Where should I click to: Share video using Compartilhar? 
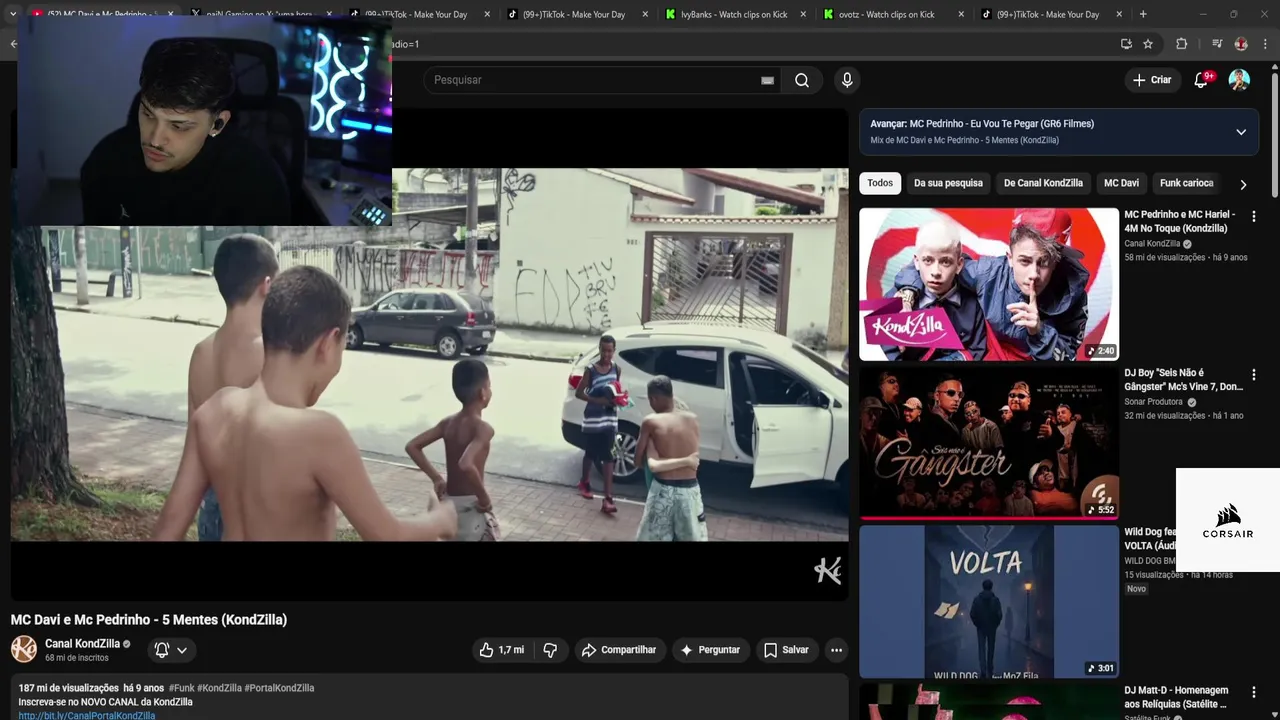(619, 650)
